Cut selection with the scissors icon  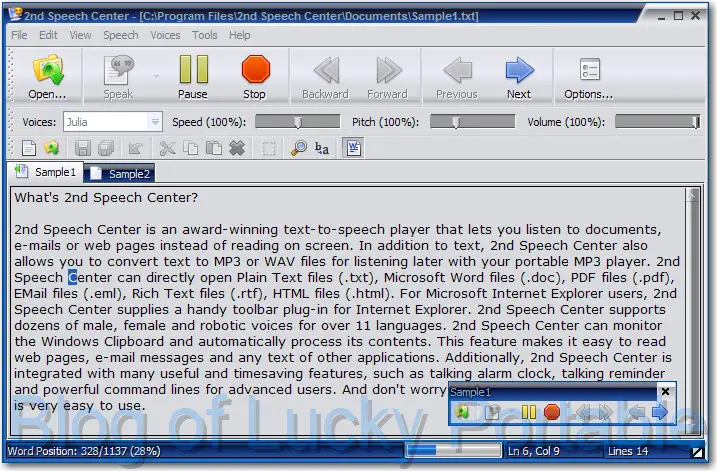[x=167, y=148]
